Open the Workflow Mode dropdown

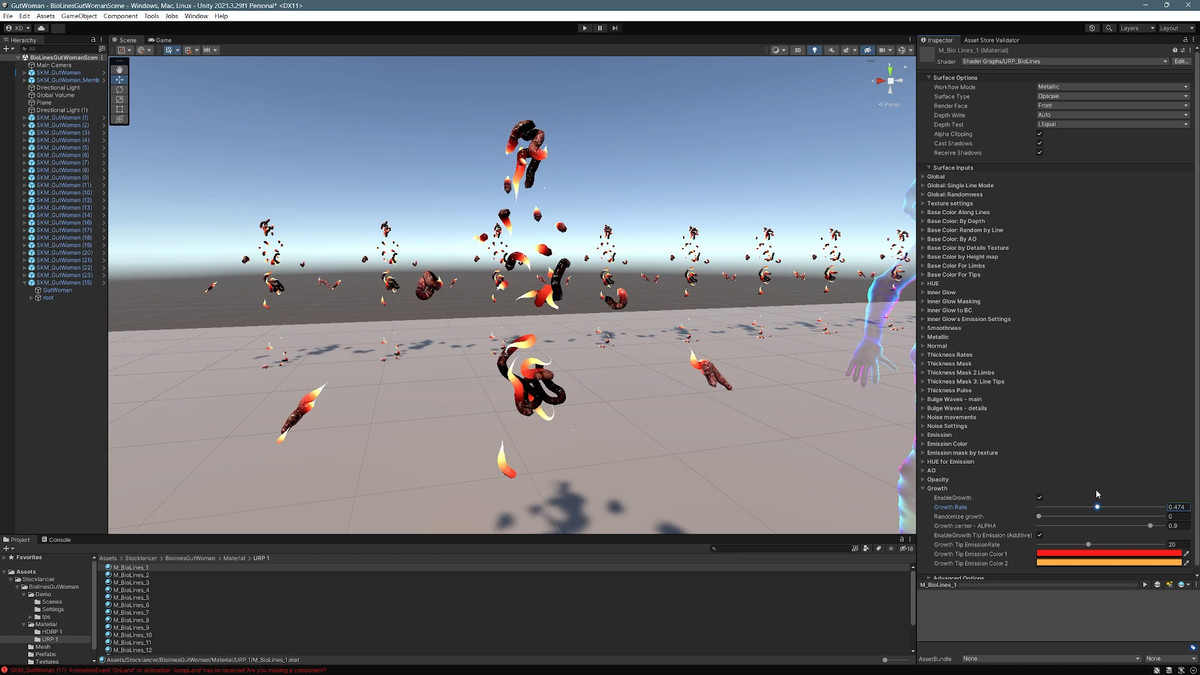[1112, 87]
